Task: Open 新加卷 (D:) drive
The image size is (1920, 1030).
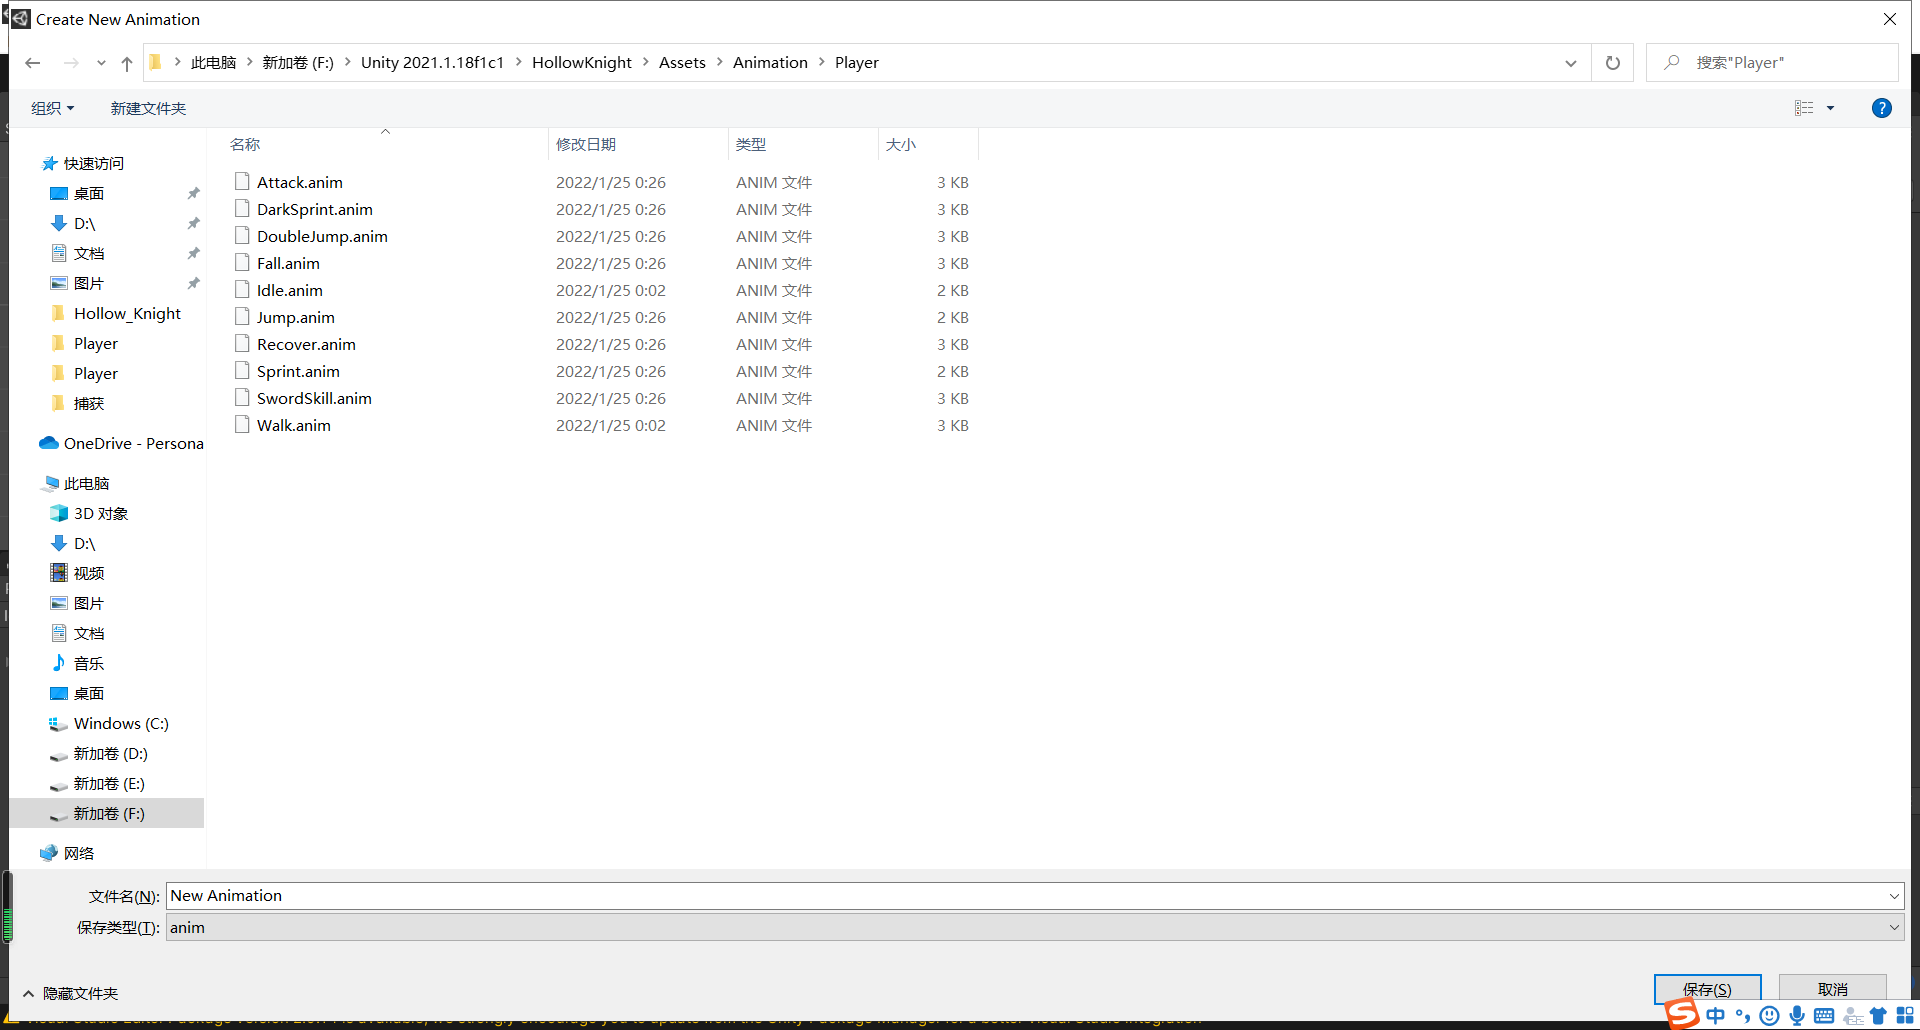Action: [x=110, y=753]
